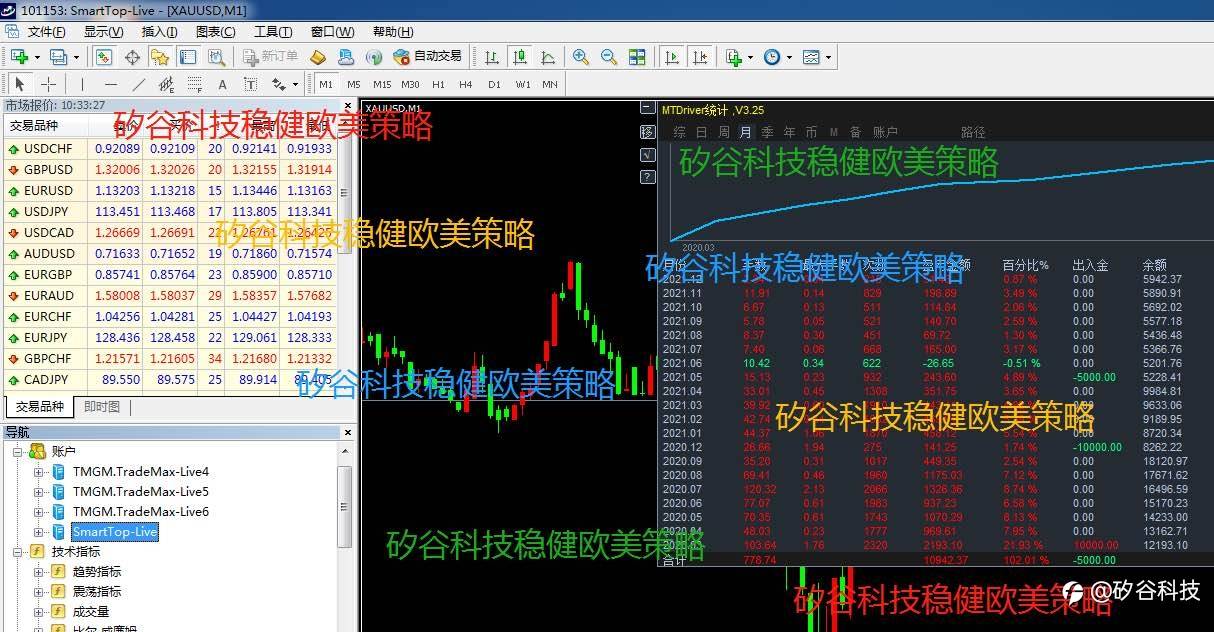Click the 新订单 new order button
Screen dimensions: 1214x632
click(270, 57)
